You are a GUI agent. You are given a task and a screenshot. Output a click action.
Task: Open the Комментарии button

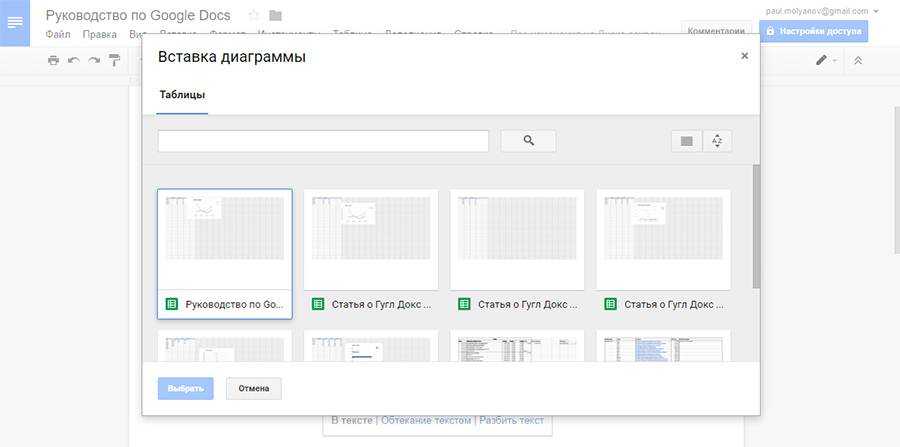coord(716,32)
